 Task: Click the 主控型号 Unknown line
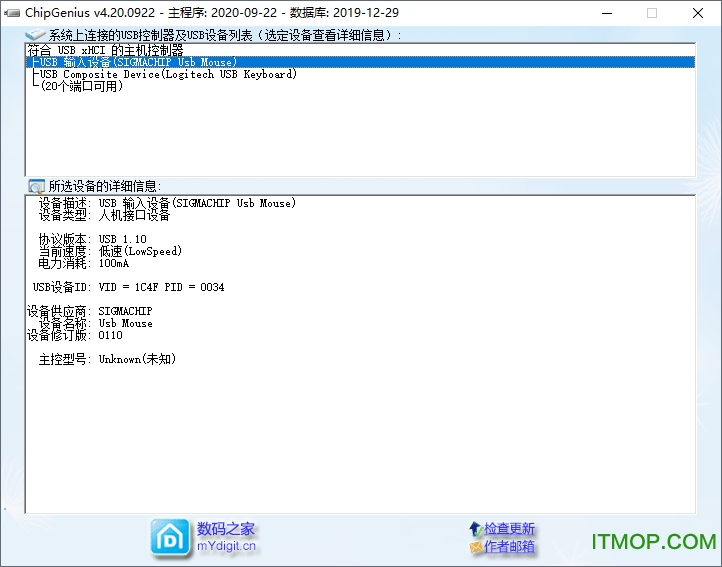click(107, 359)
